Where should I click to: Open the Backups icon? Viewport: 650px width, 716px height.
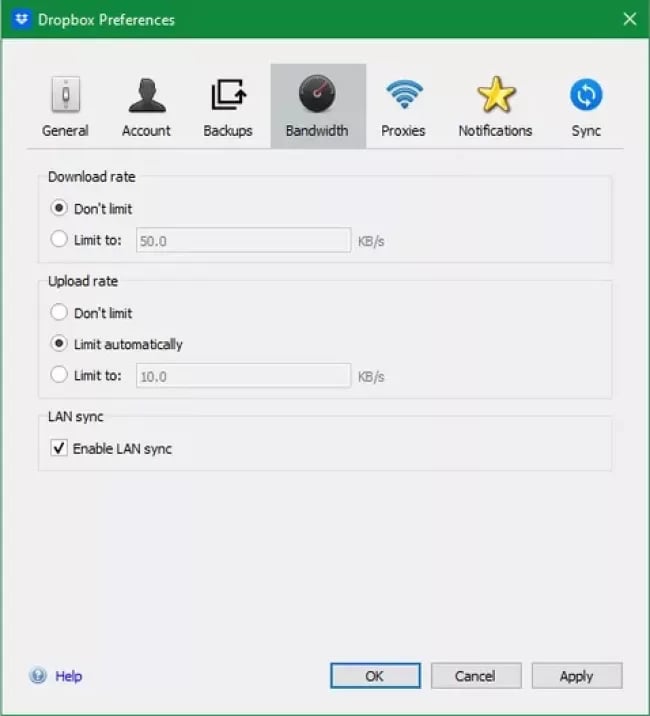228,95
